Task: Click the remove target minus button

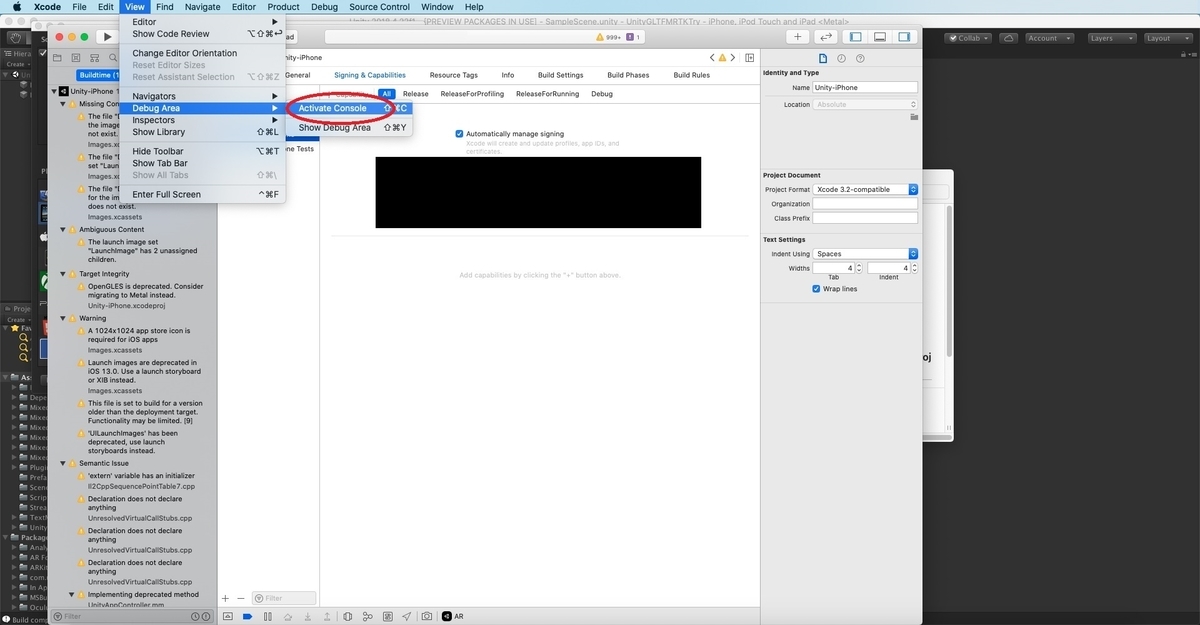Action: click(x=240, y=598)
